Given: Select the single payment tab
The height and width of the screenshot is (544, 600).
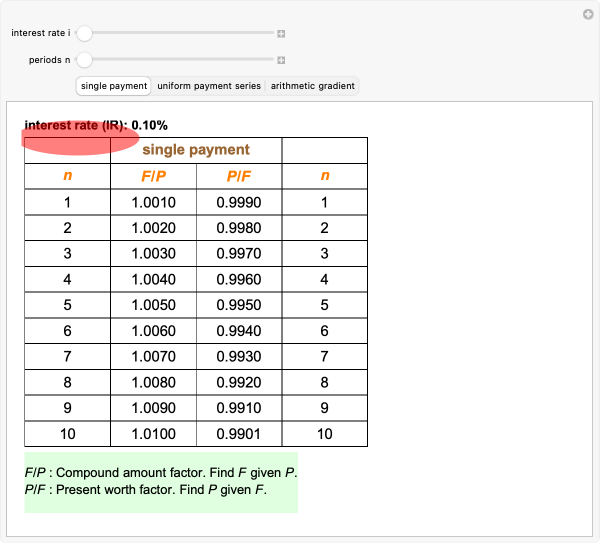Looking at the screenshot, I should coord(114,86).
